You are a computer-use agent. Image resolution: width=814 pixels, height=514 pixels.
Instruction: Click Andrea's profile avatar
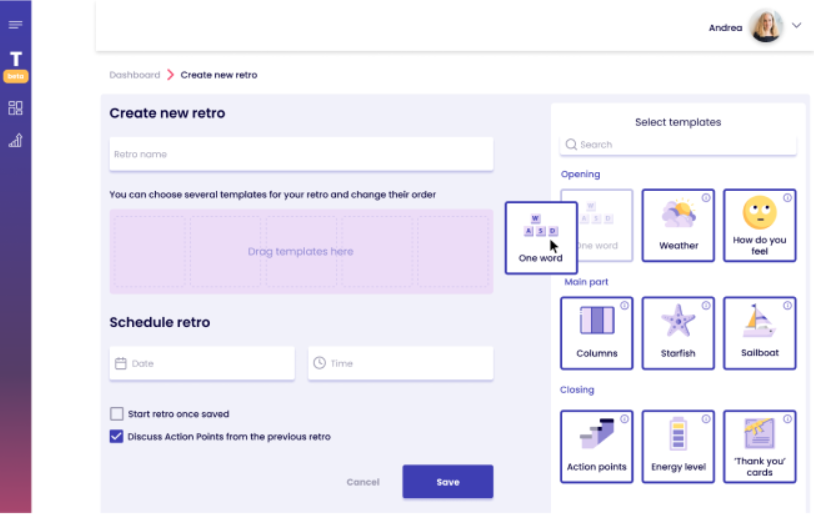pos(766,26)
